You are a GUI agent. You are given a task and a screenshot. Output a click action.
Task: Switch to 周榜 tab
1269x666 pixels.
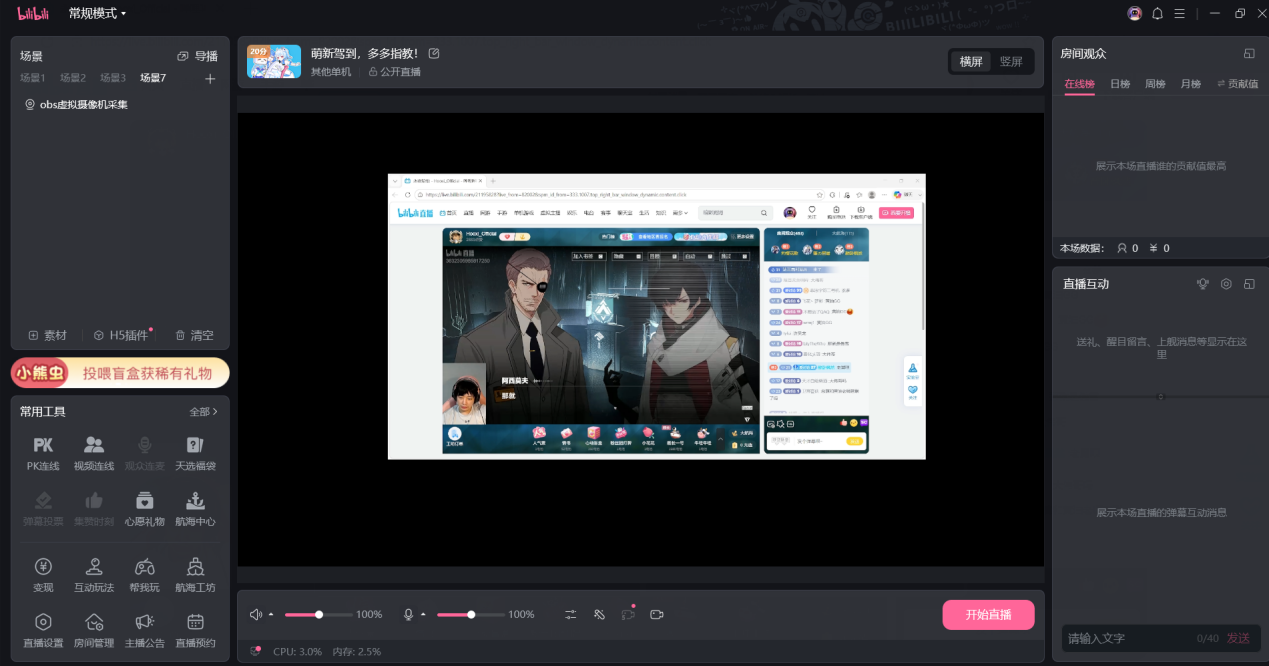click(x=1155, y=84)
